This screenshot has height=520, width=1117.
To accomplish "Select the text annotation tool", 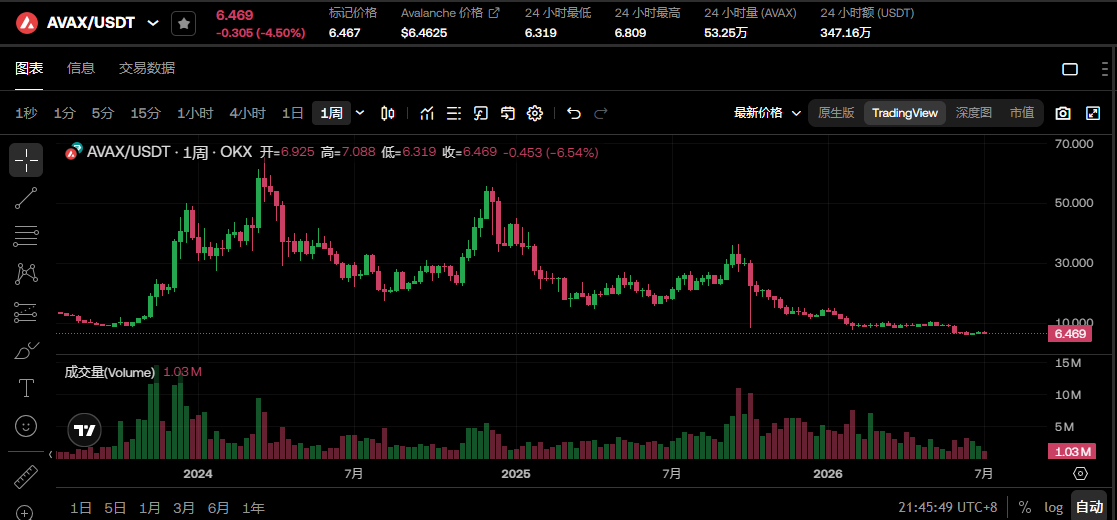I will pos(26,388).
